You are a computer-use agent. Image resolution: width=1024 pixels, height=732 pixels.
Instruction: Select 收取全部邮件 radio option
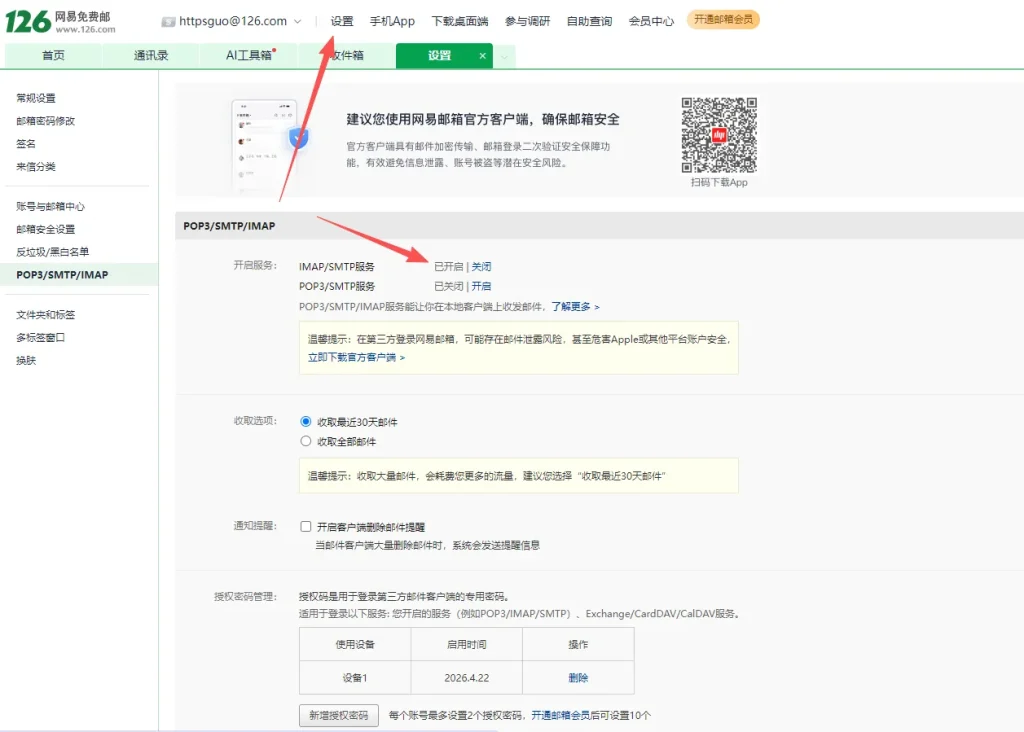click(306, 441)
